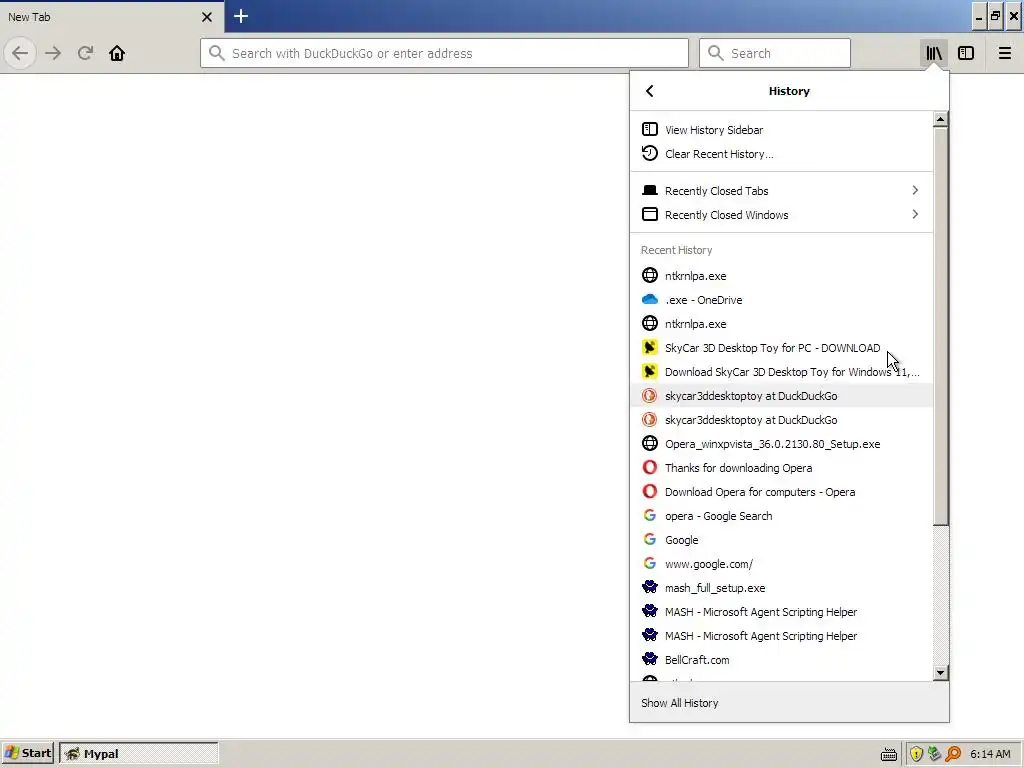Click the OneDrive cloud icon in history

coord(649,300)
